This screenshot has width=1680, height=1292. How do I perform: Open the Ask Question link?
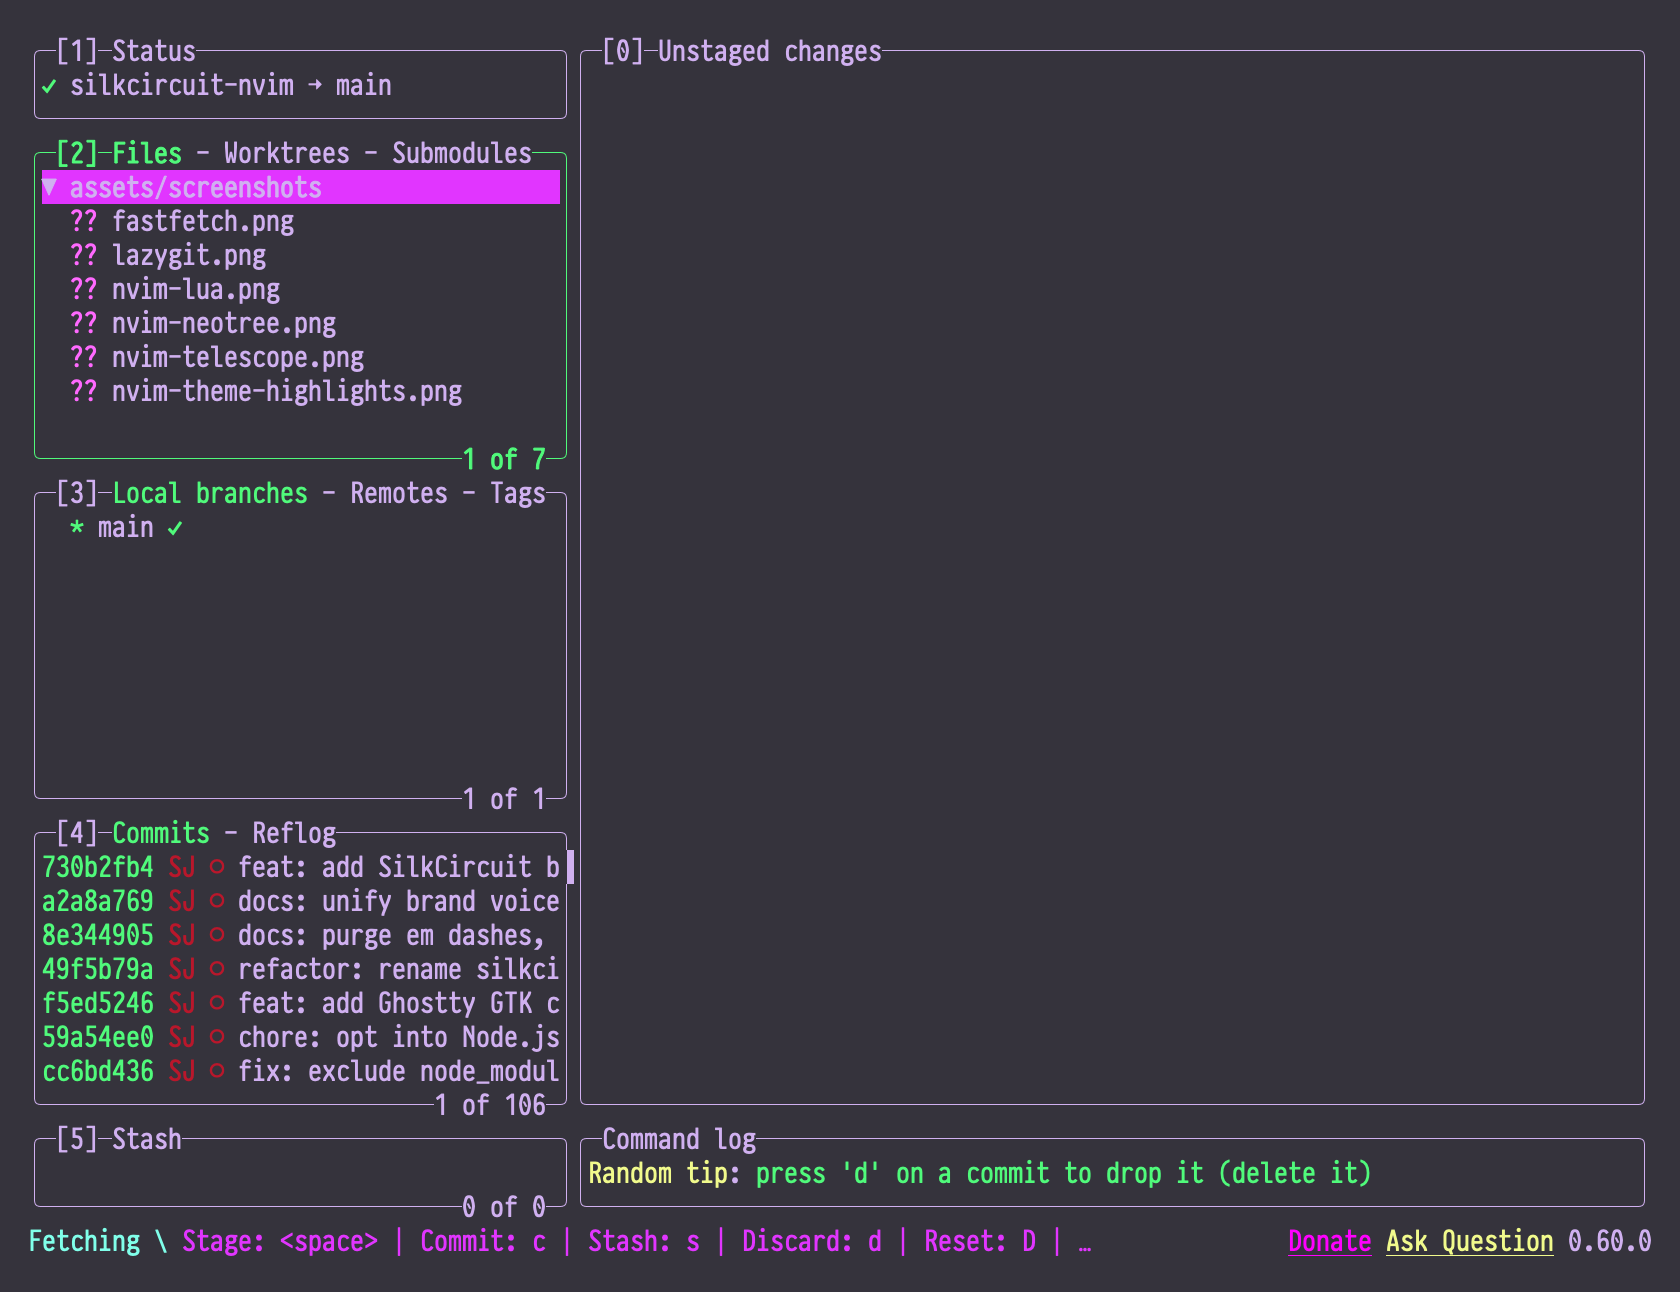point(1469,1241)
